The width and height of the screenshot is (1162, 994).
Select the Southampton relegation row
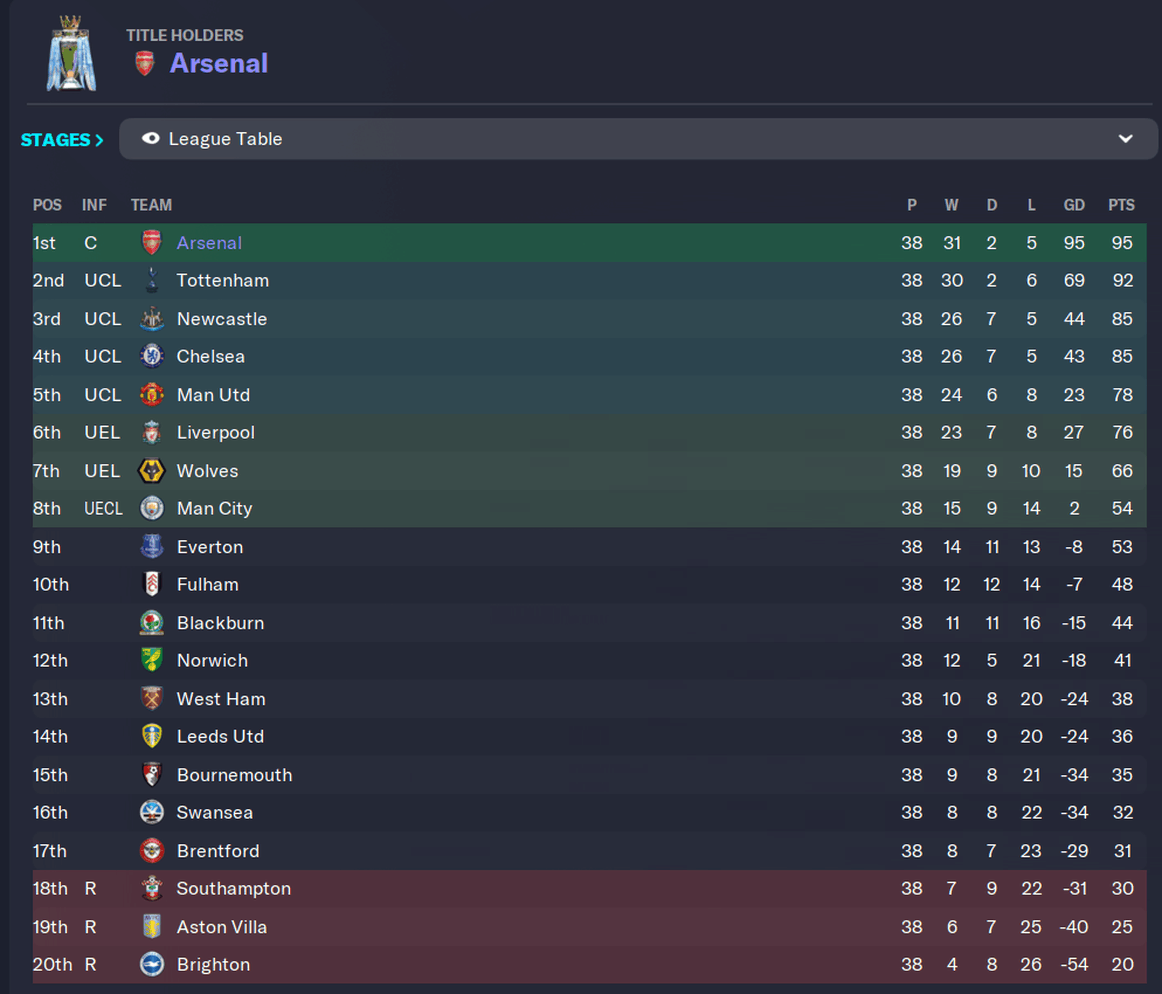coord(589,889)
